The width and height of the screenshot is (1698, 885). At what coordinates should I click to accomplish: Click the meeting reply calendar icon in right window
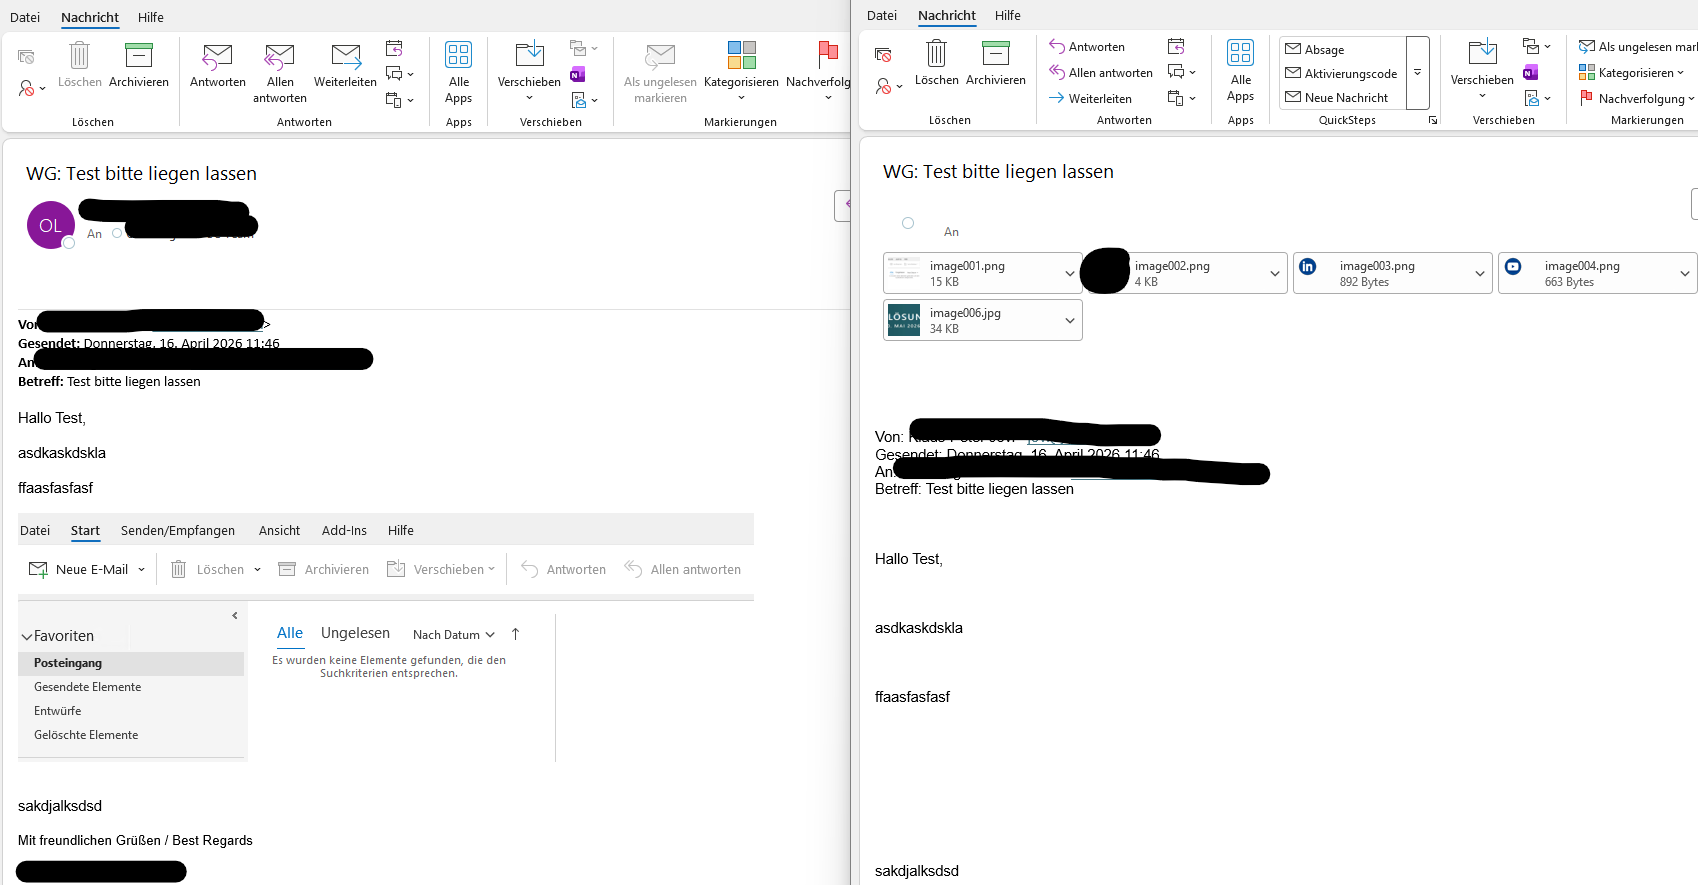click(x=1176, y=47)
